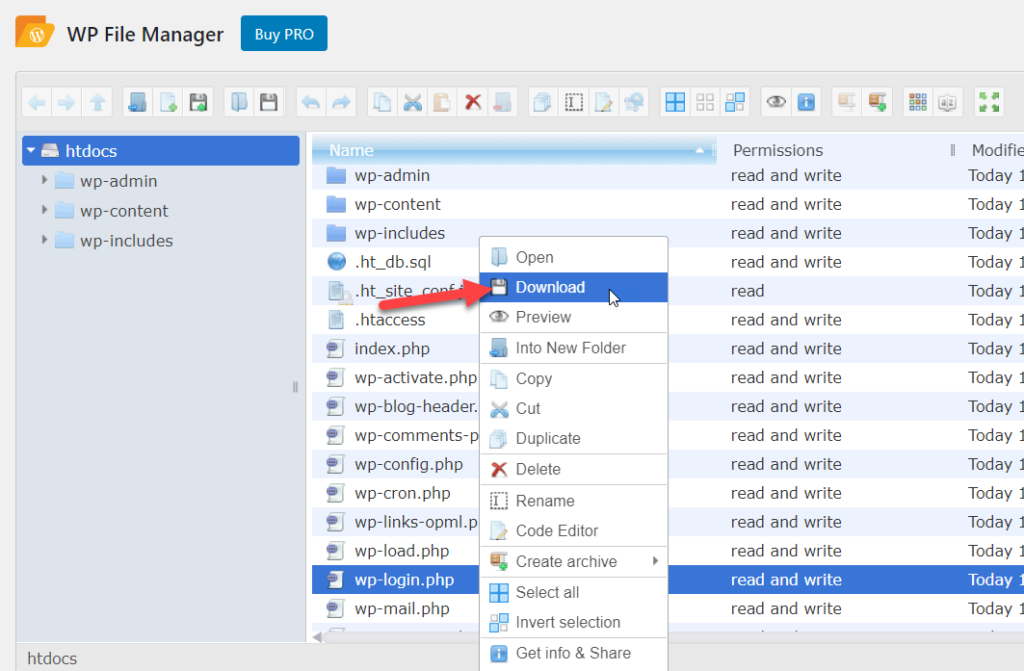Image resolution: width=1024 pixels, height=671 pixels.
Task: Click the Create archive toolbar icon
Action: (877, 103)
